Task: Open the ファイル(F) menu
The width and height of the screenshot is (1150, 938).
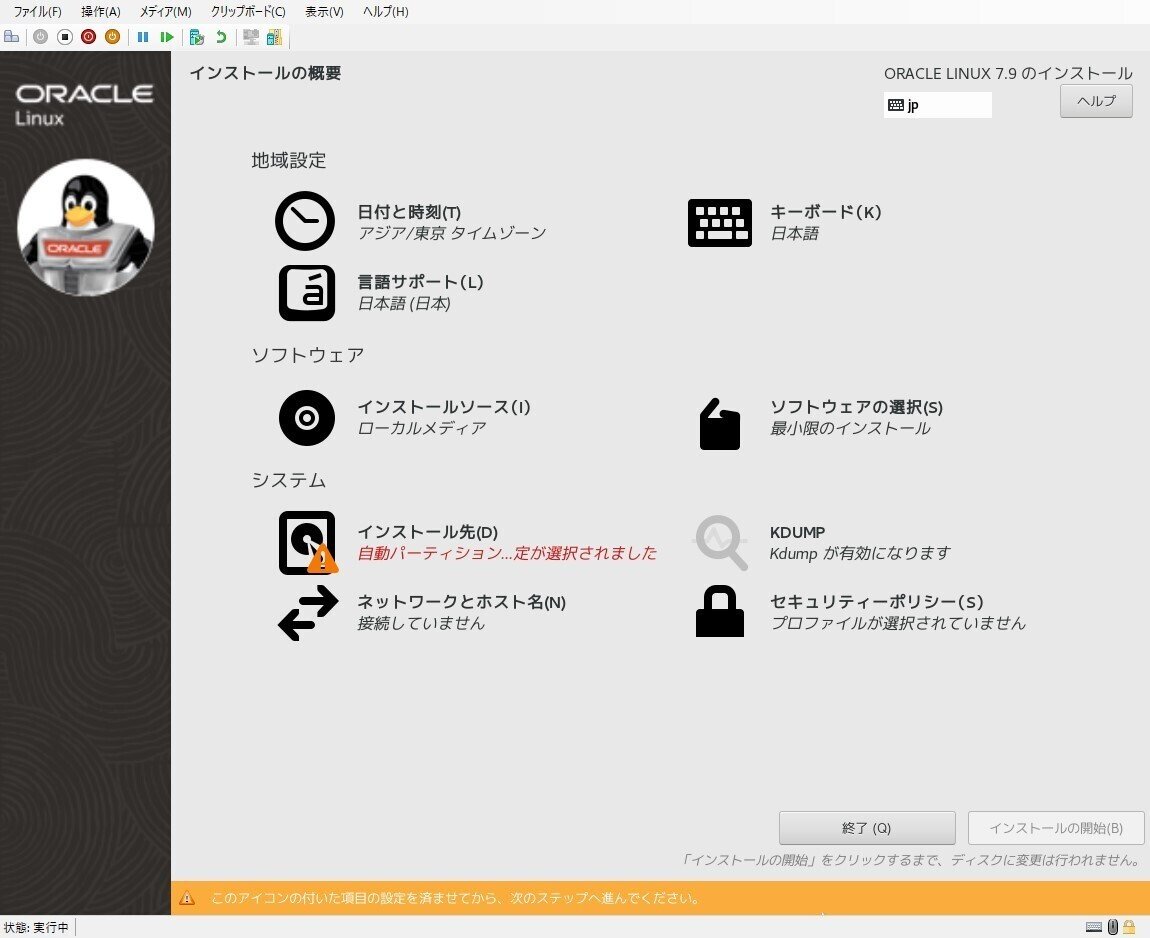Action: (x=37, y=12)
